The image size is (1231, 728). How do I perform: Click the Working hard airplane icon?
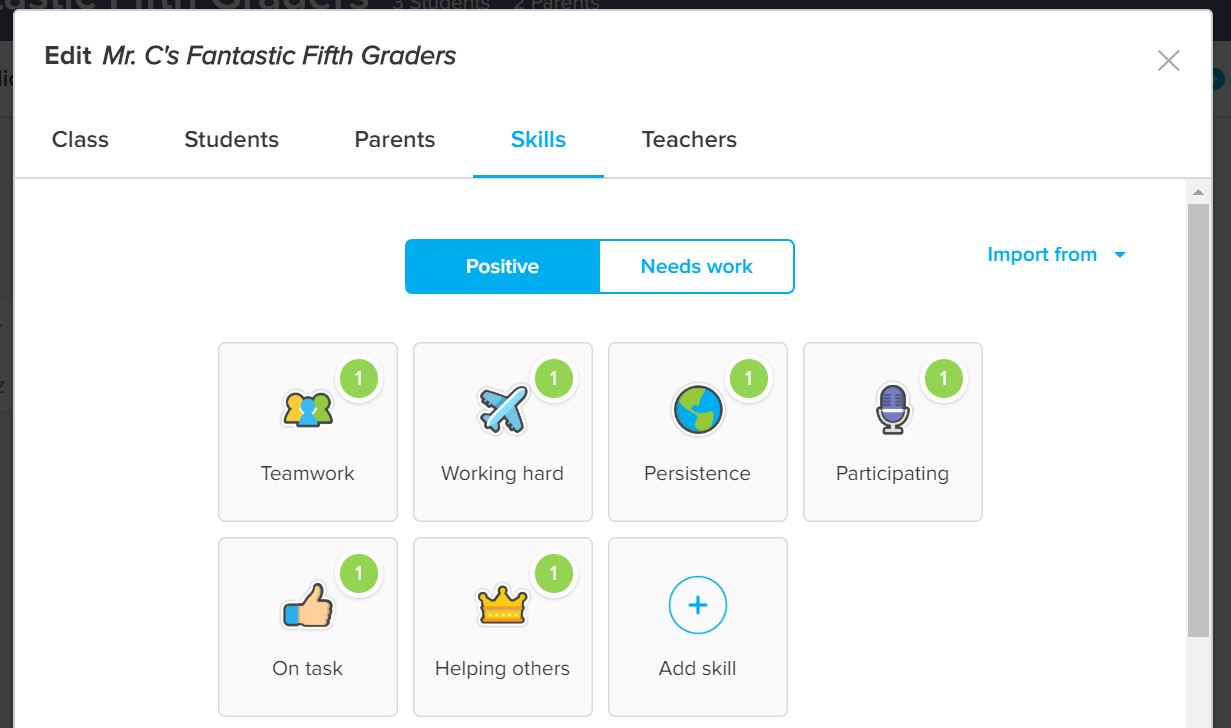[x=502, y=408]
